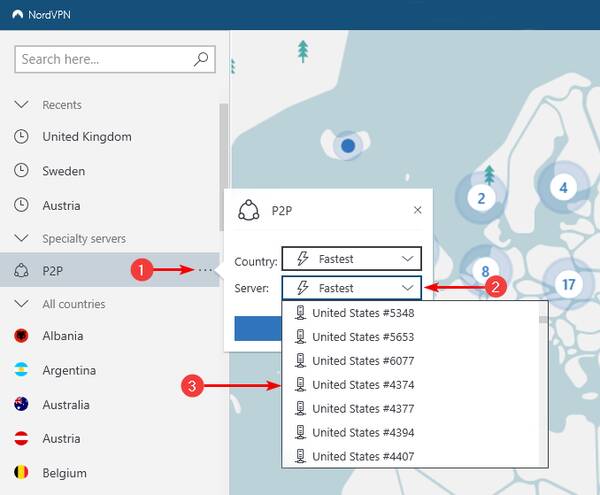
Task: Close the P2P popup panel
Action: [417, 210]
